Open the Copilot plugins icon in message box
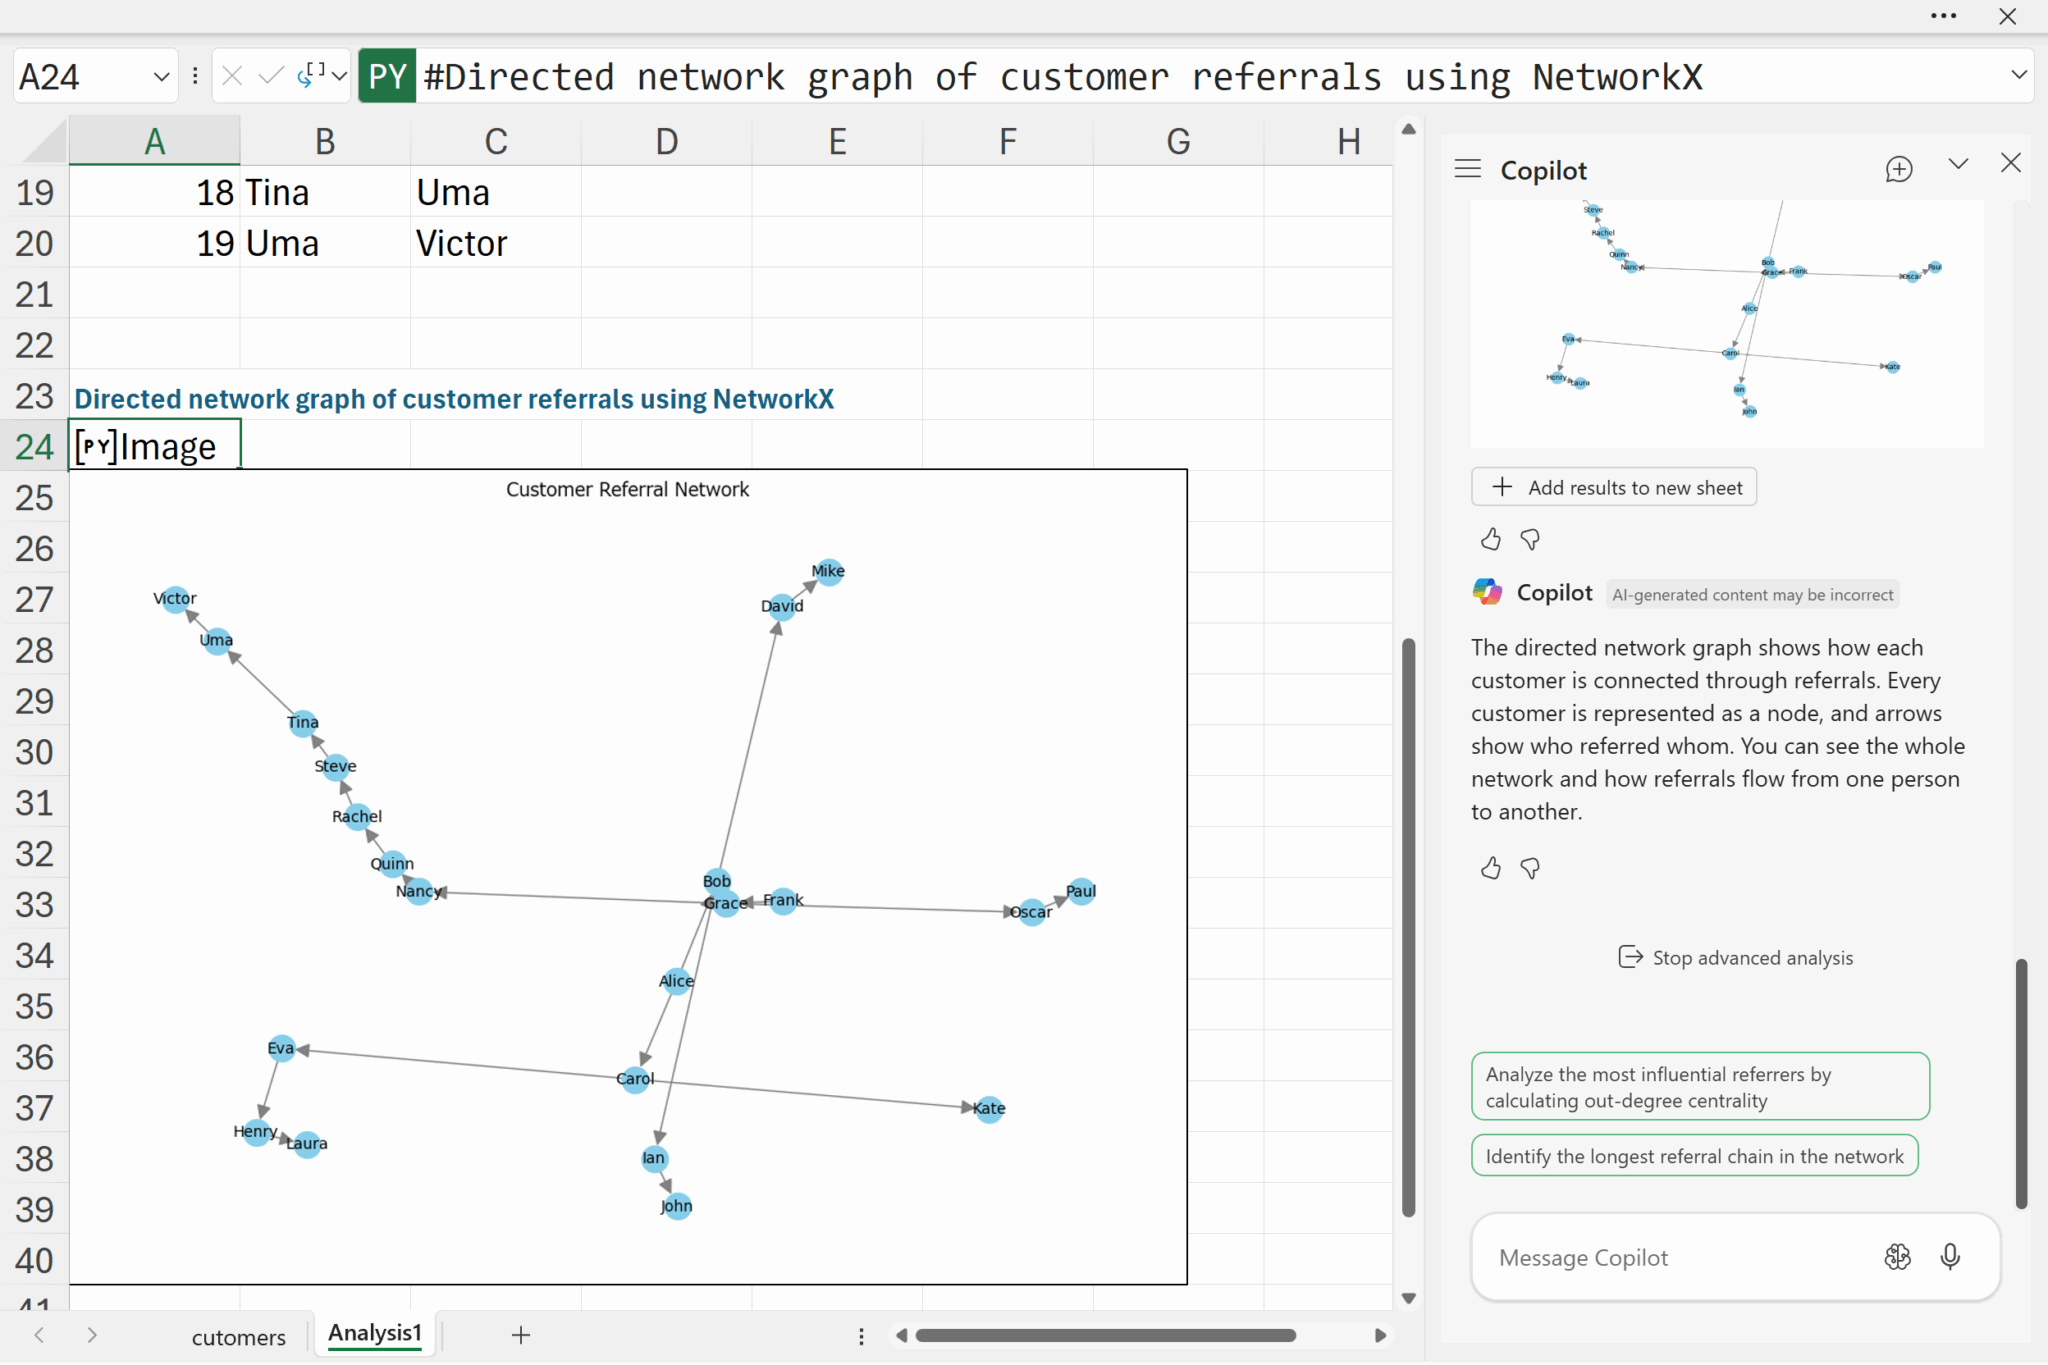The height and width of the screenshot is (1365, 2048). click(1897, 1257)
